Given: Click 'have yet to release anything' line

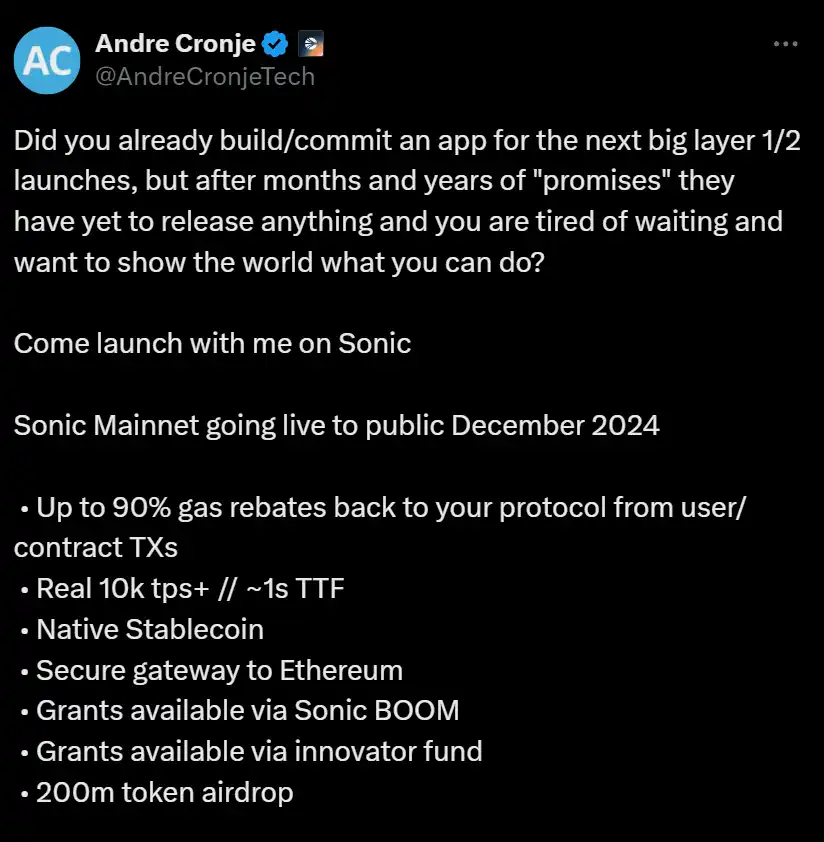Looking at the screenshot, I should [398, 222].
